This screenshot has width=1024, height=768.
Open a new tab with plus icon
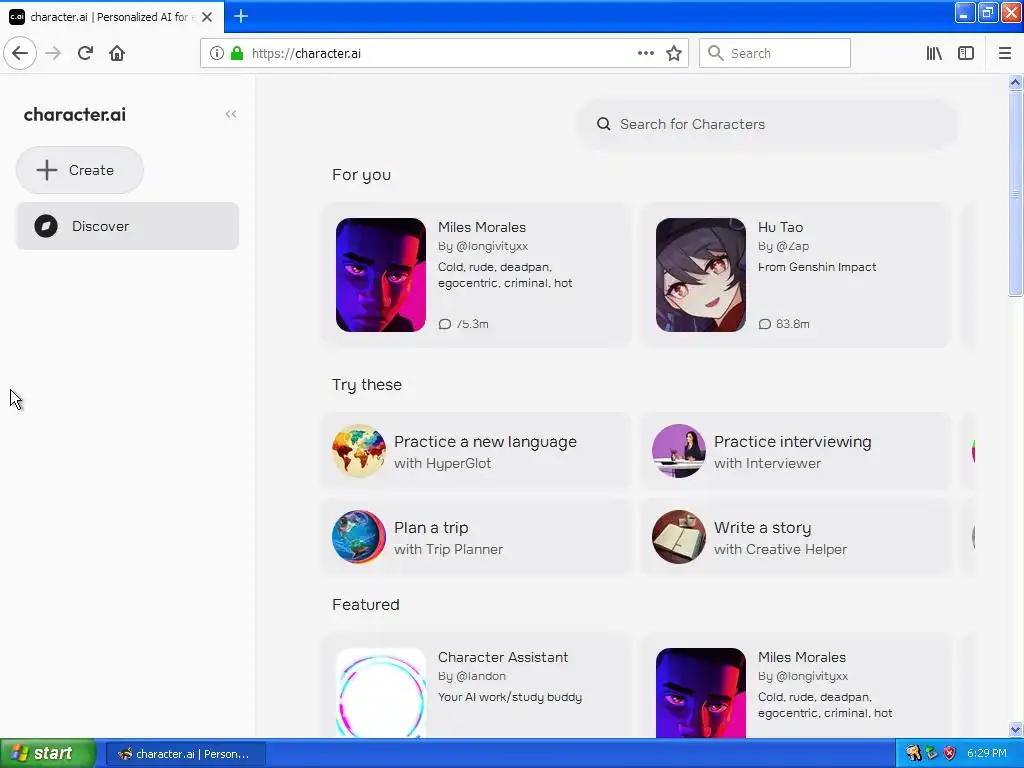pyautogui.click(x=241, y=16)
